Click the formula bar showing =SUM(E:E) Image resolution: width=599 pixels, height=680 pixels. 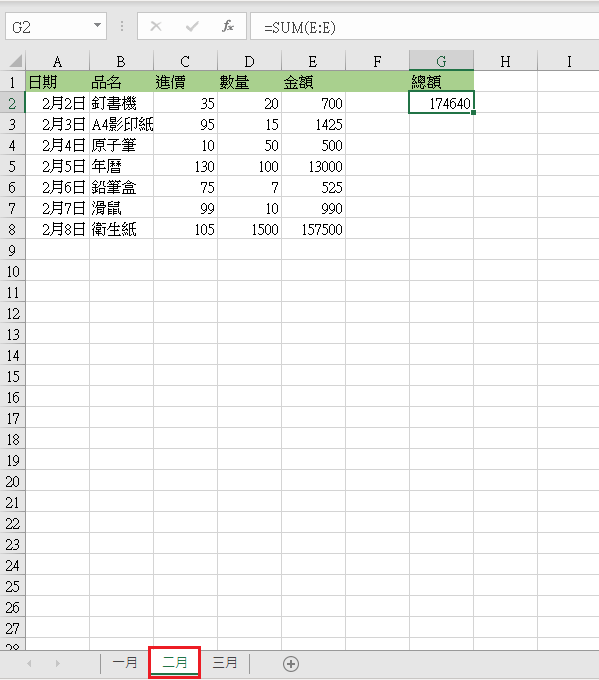(x=425, y=27)
